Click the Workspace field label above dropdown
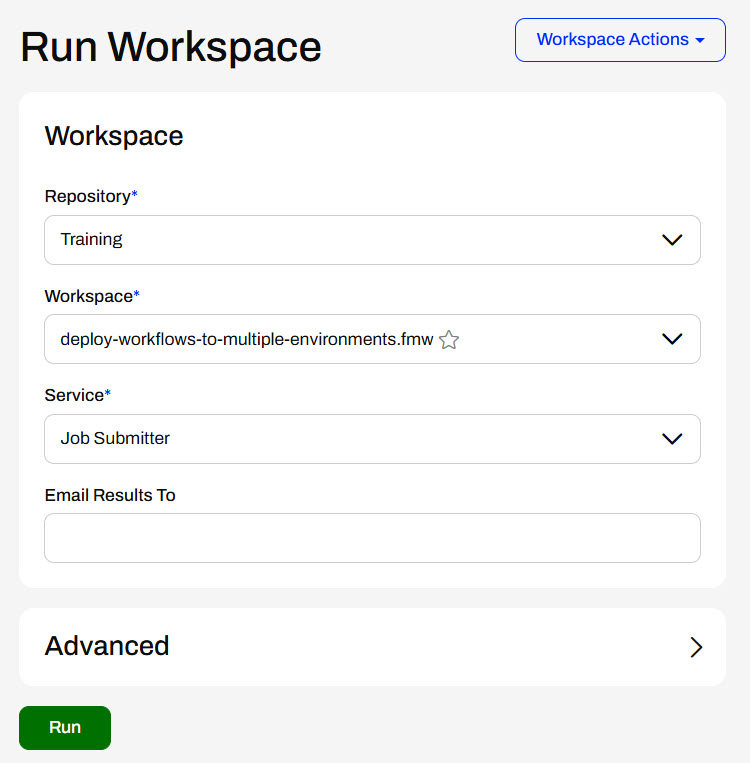This screenshot has height=763, width=750. tap(88, 296)
